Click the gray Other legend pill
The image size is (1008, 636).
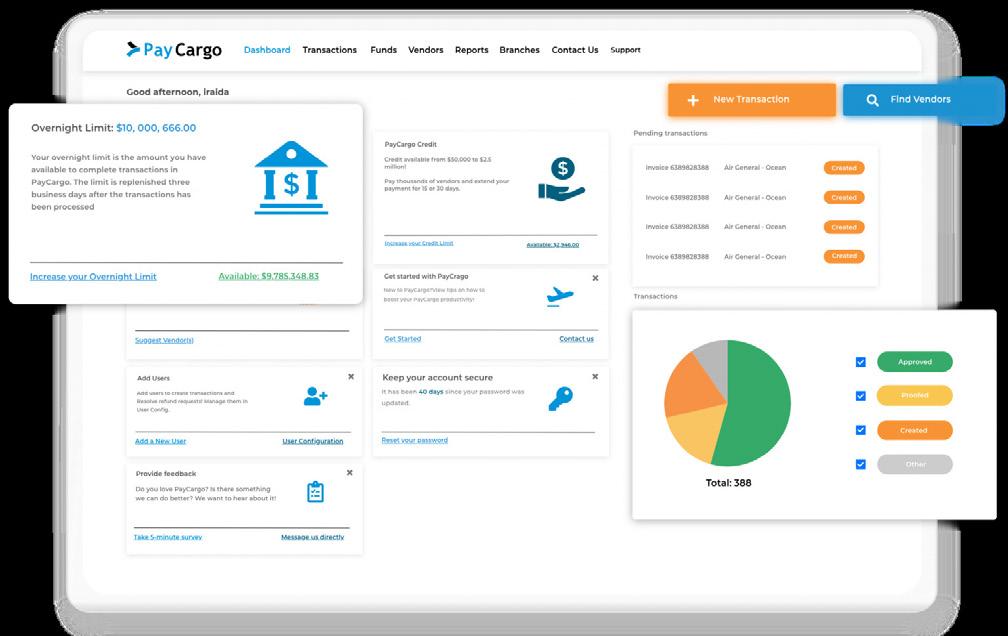click(915, 464)
